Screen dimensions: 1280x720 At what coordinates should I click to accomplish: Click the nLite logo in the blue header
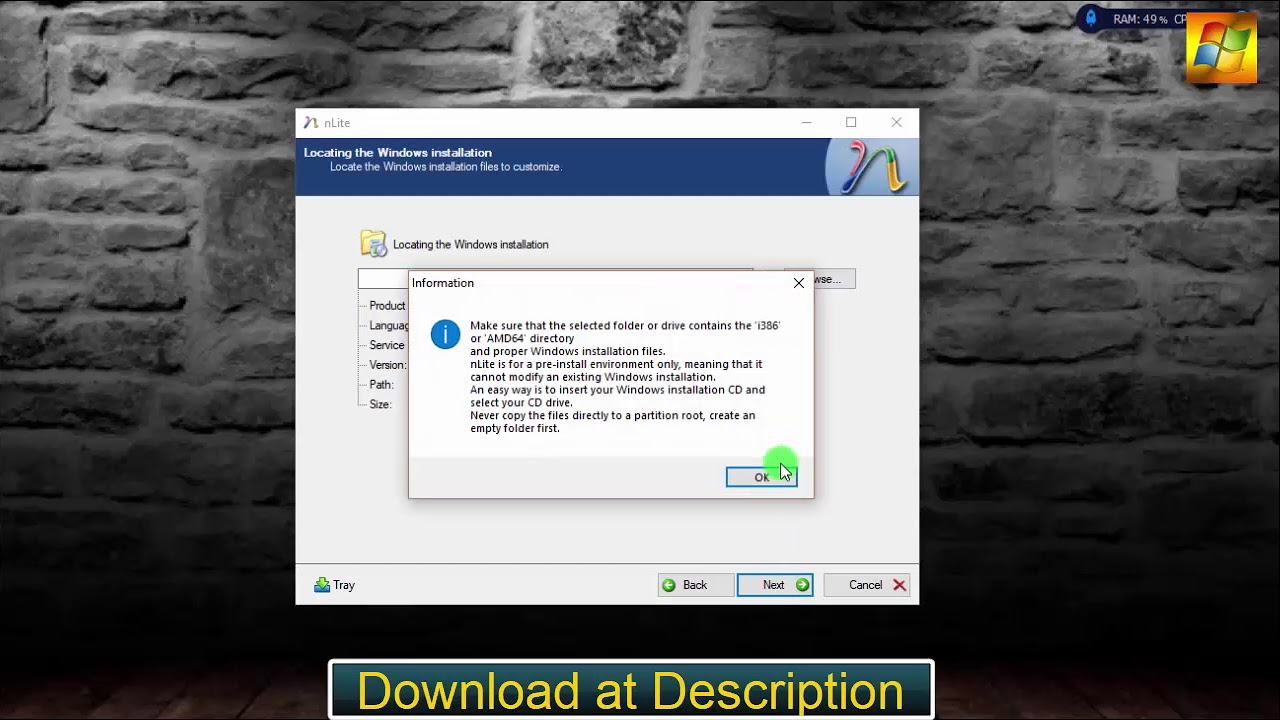pos(871,166)
